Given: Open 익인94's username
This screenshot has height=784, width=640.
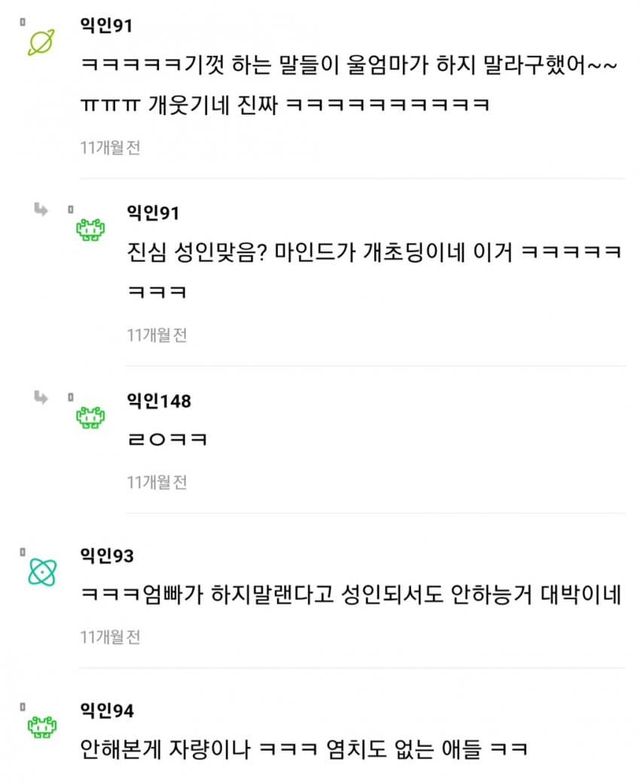Looking at the screenshot, I should click(106, 710).
